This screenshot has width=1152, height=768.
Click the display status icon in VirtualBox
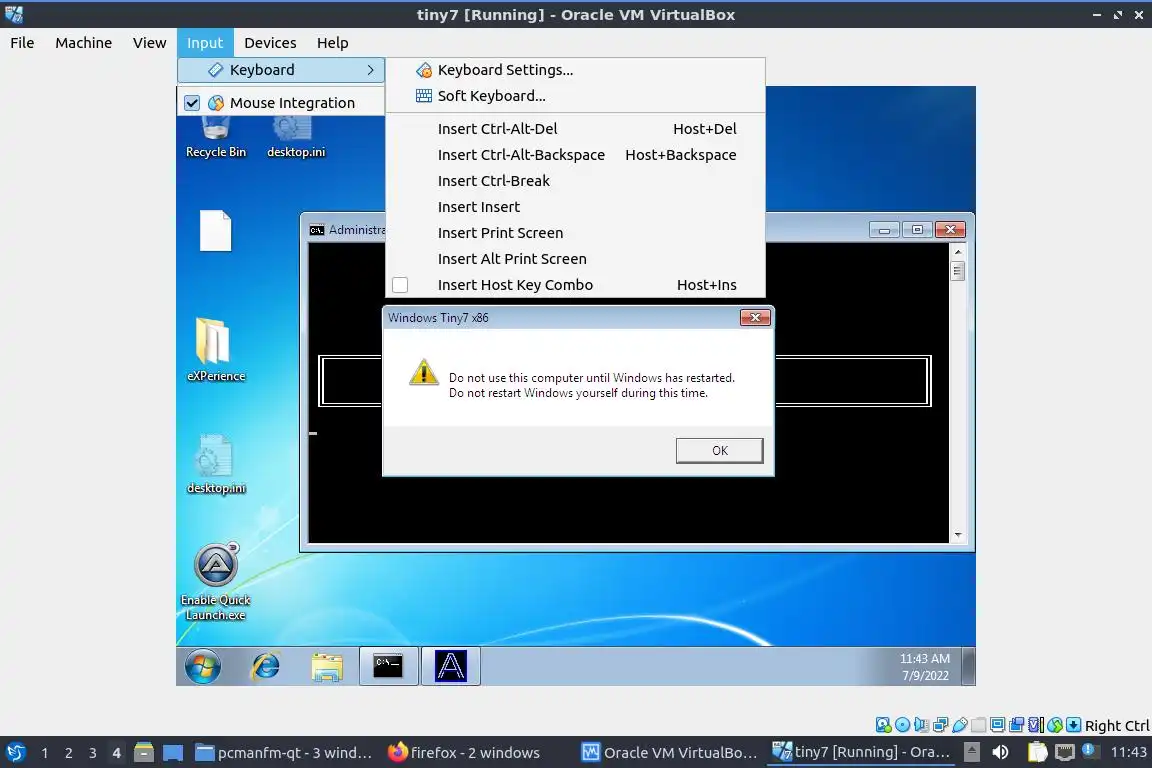point(998,725)
